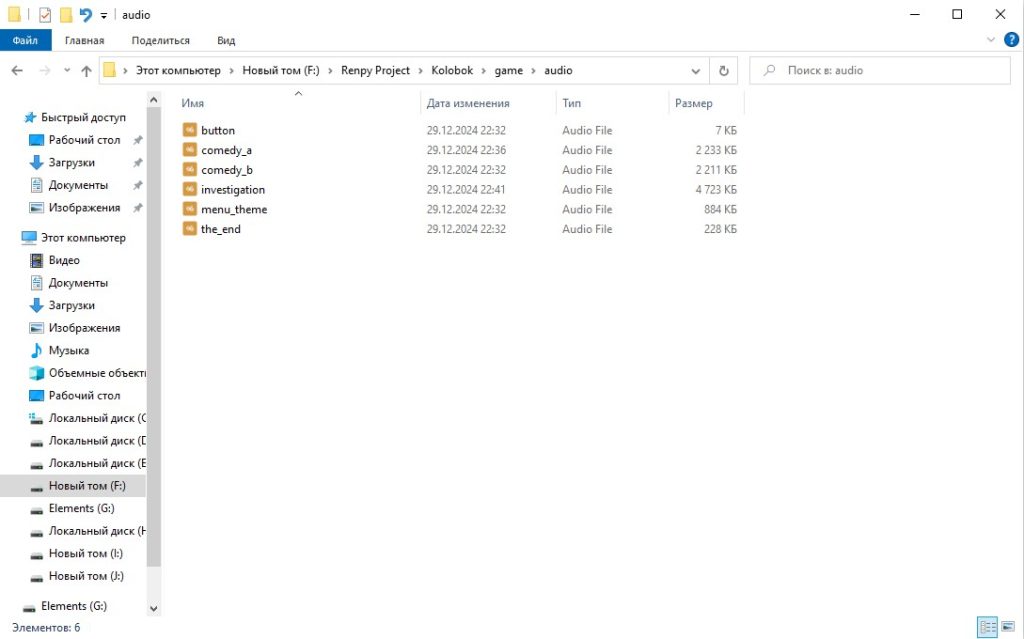Select Музыка in the navigation pane
The height and width of the screenshot is (639, 1024).
coord(69,350)
